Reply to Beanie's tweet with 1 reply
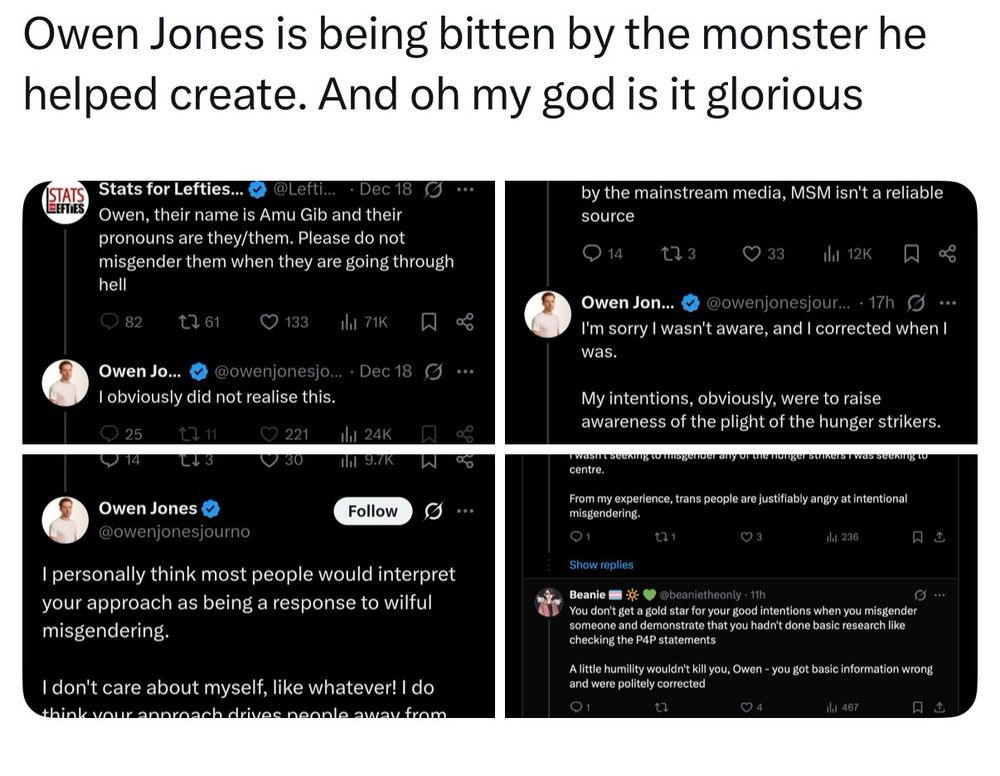 (574, 708)
